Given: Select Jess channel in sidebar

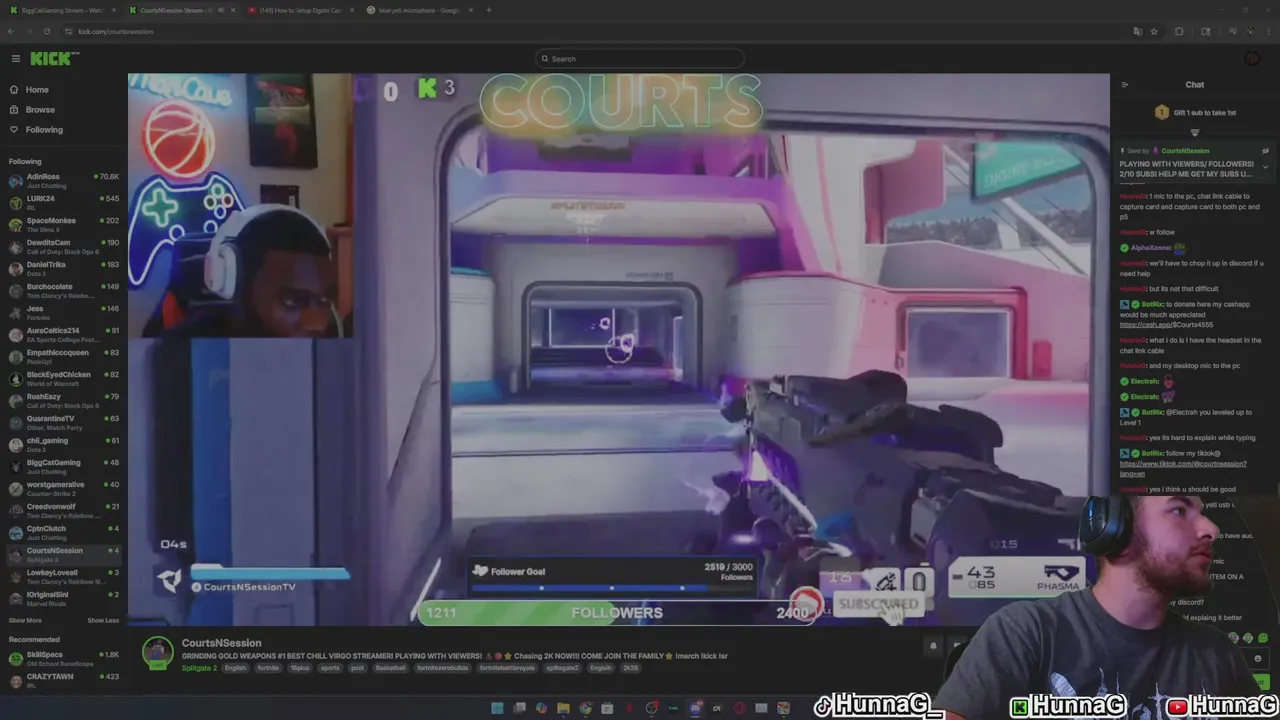Looking at the screenshot, I should click(62, 312).
